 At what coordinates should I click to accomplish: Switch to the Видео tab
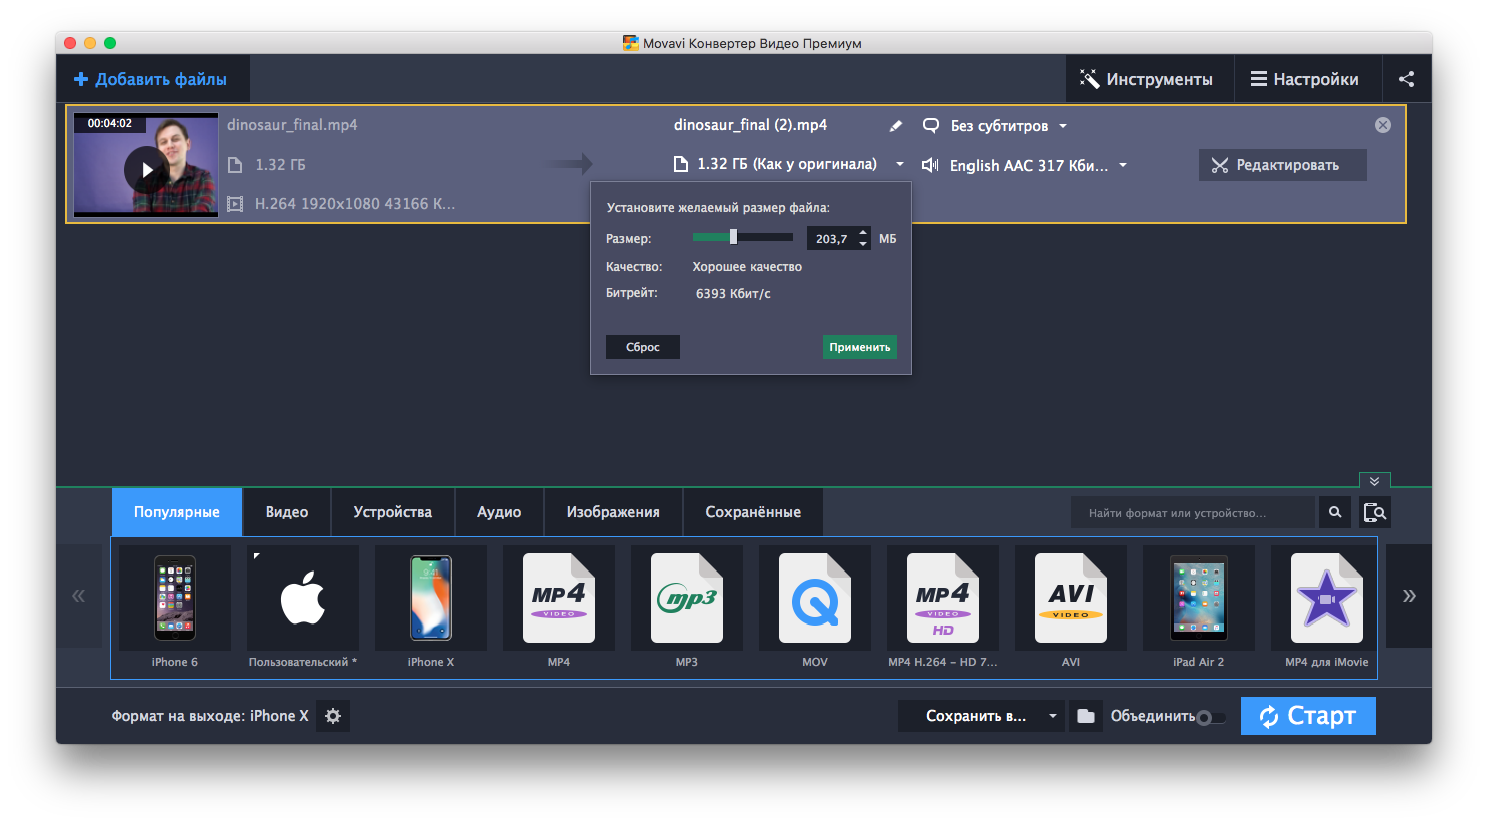[x=287, y=512]
